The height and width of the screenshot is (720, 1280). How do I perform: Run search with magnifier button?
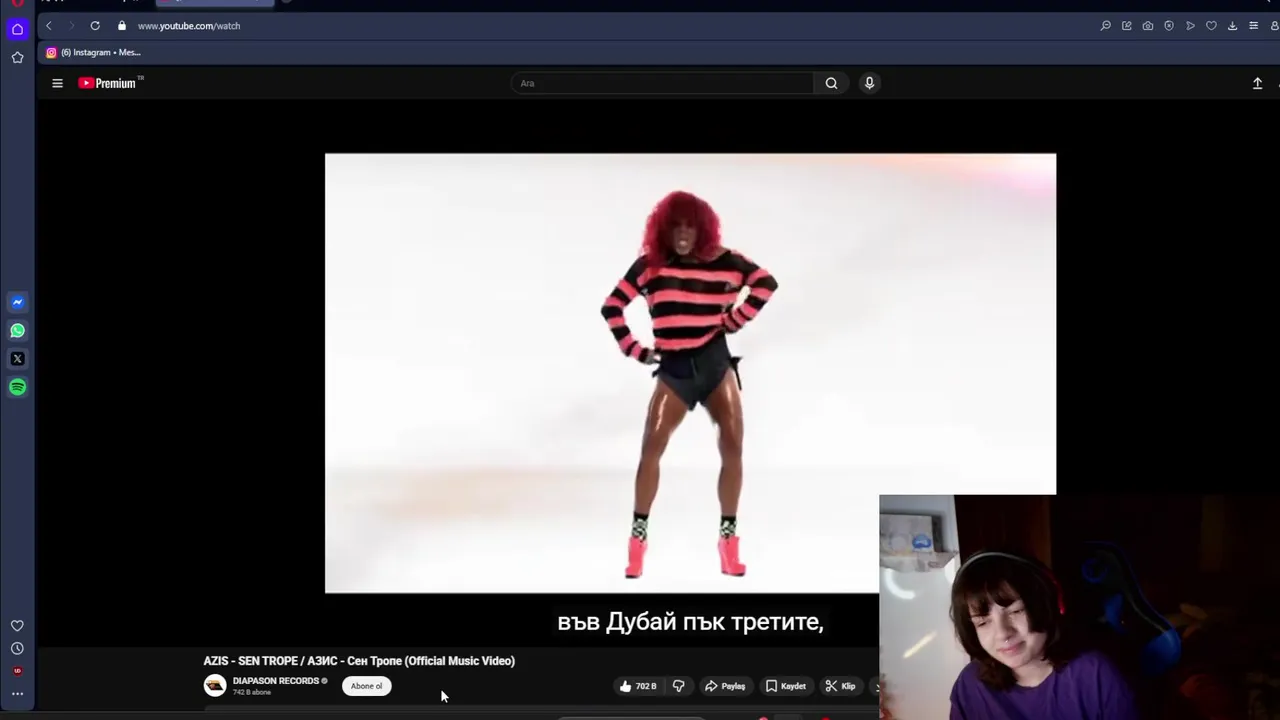[x=831, y=83]
